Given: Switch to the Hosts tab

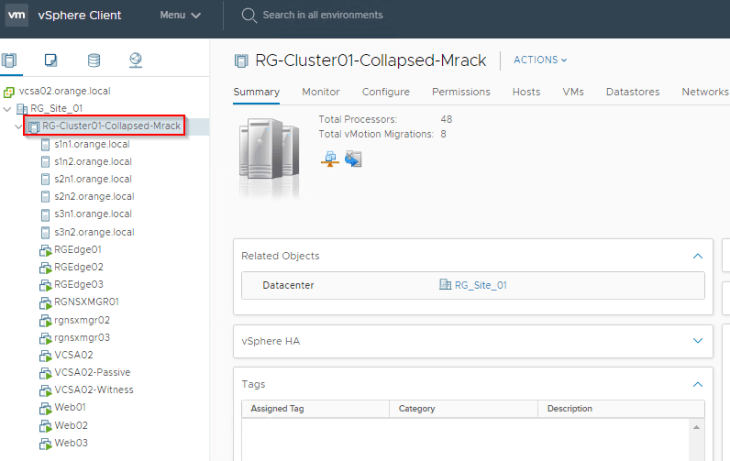Looking at the screenshot, I should 526,92.
